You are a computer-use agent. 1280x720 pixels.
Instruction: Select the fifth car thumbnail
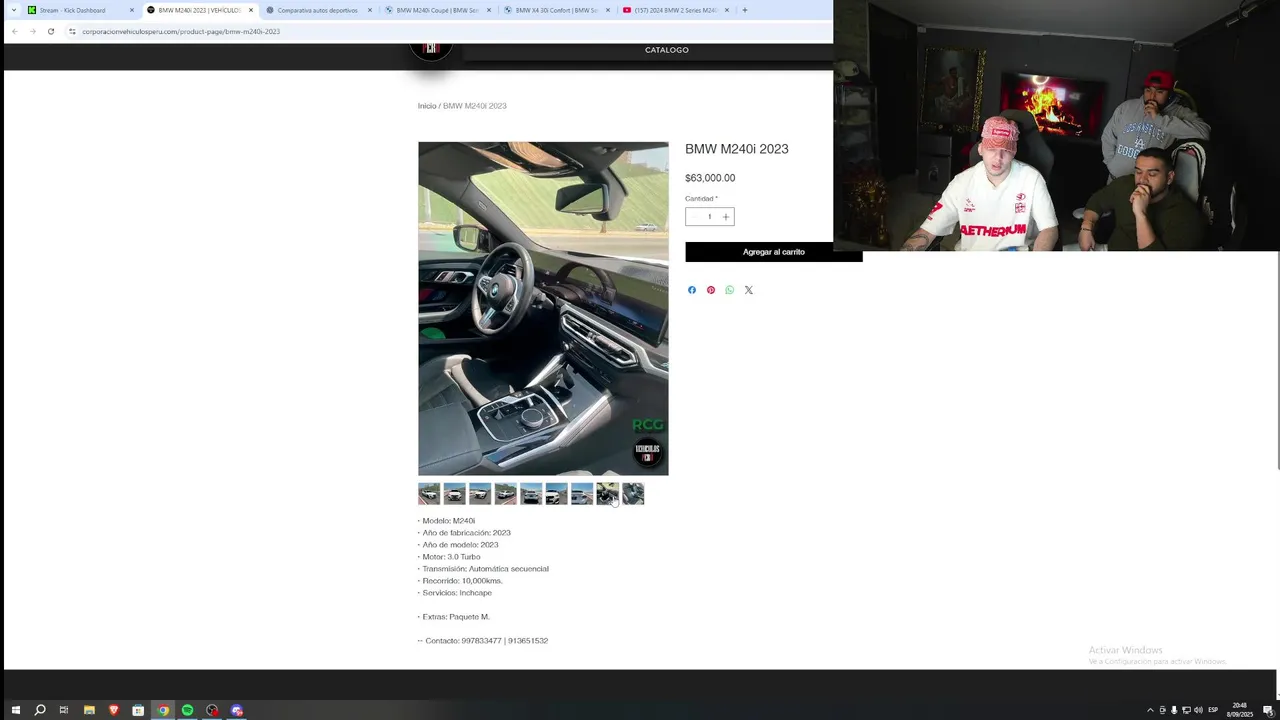531,494
